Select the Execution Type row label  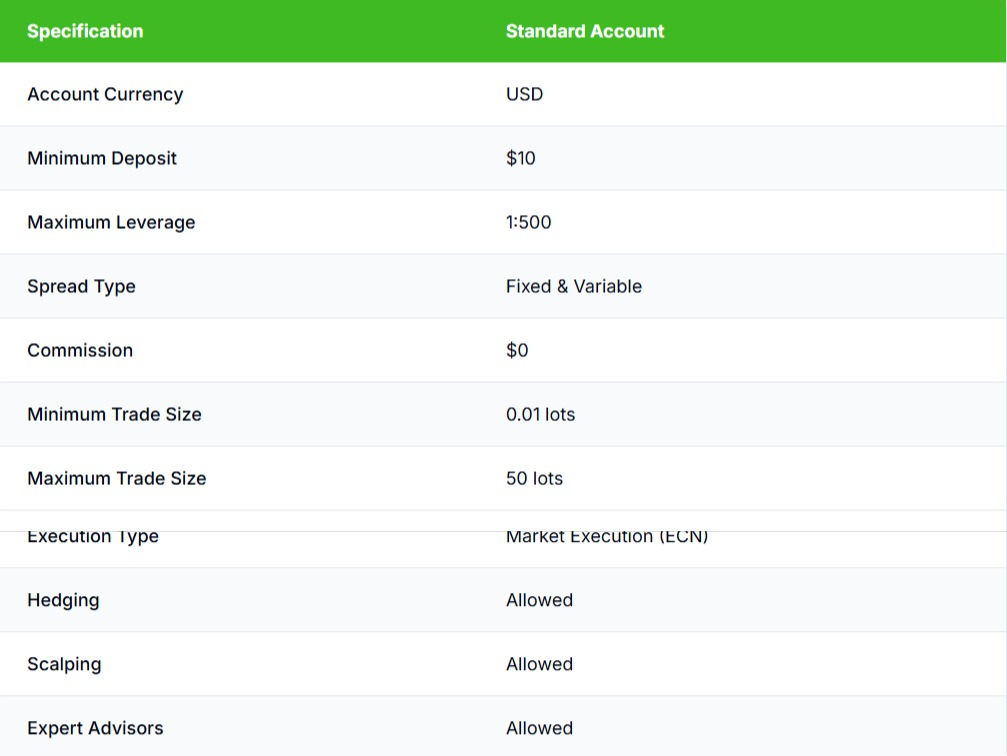pyautogui.click(x=93, y=536)
